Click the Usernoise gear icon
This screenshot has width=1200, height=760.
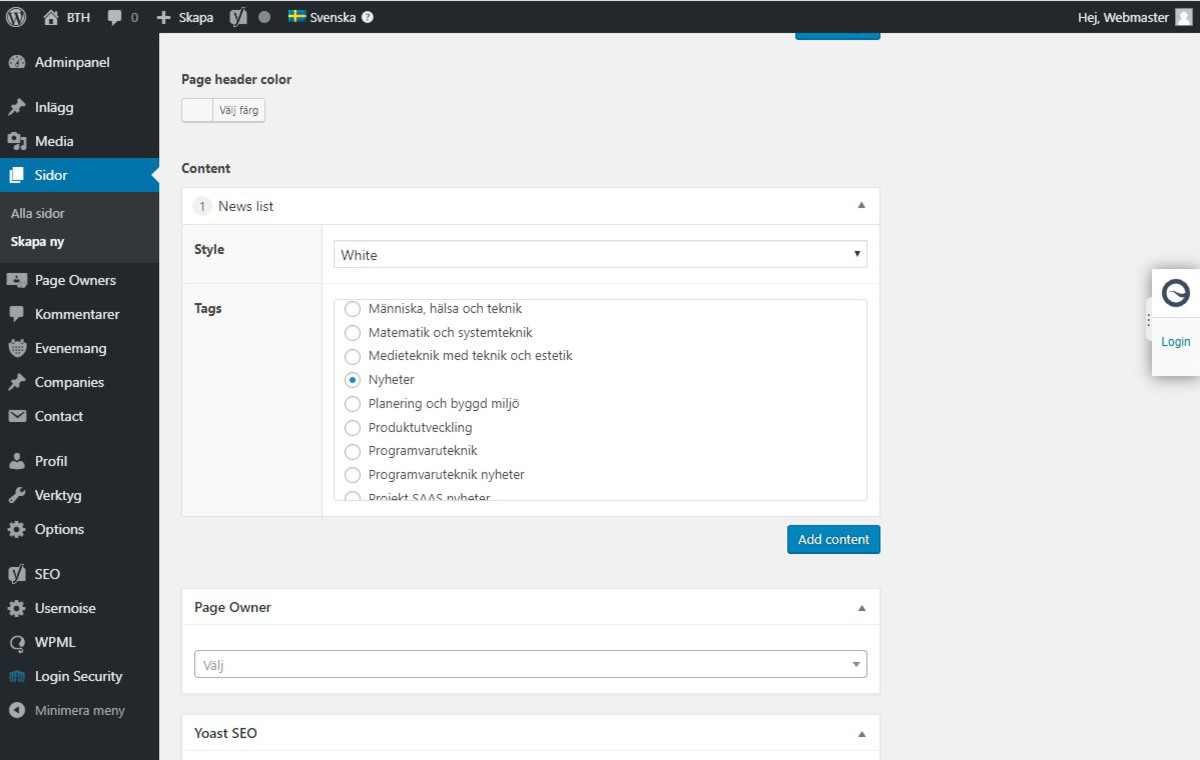[x=17, y=608]
